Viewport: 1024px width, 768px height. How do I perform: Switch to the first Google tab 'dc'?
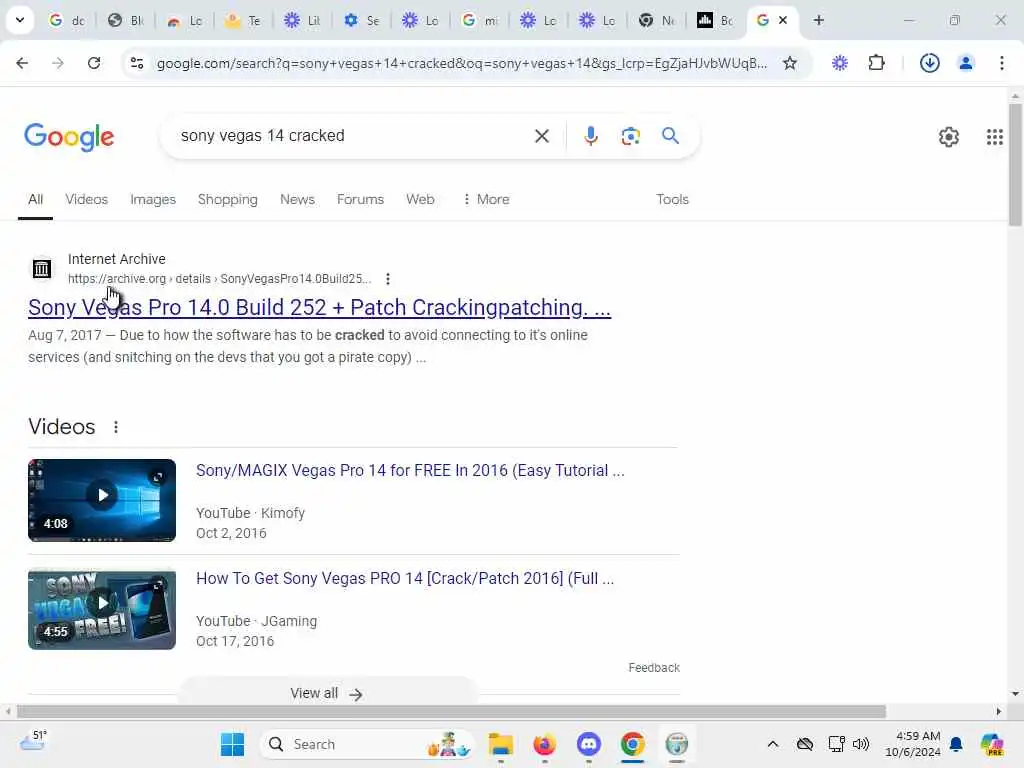pyautogui.click(x=67, y=20)
